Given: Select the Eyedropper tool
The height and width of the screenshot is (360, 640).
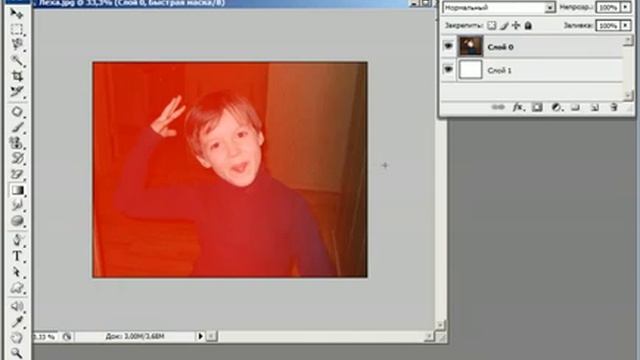Looking at the screenshot, I should coord(17,322).
